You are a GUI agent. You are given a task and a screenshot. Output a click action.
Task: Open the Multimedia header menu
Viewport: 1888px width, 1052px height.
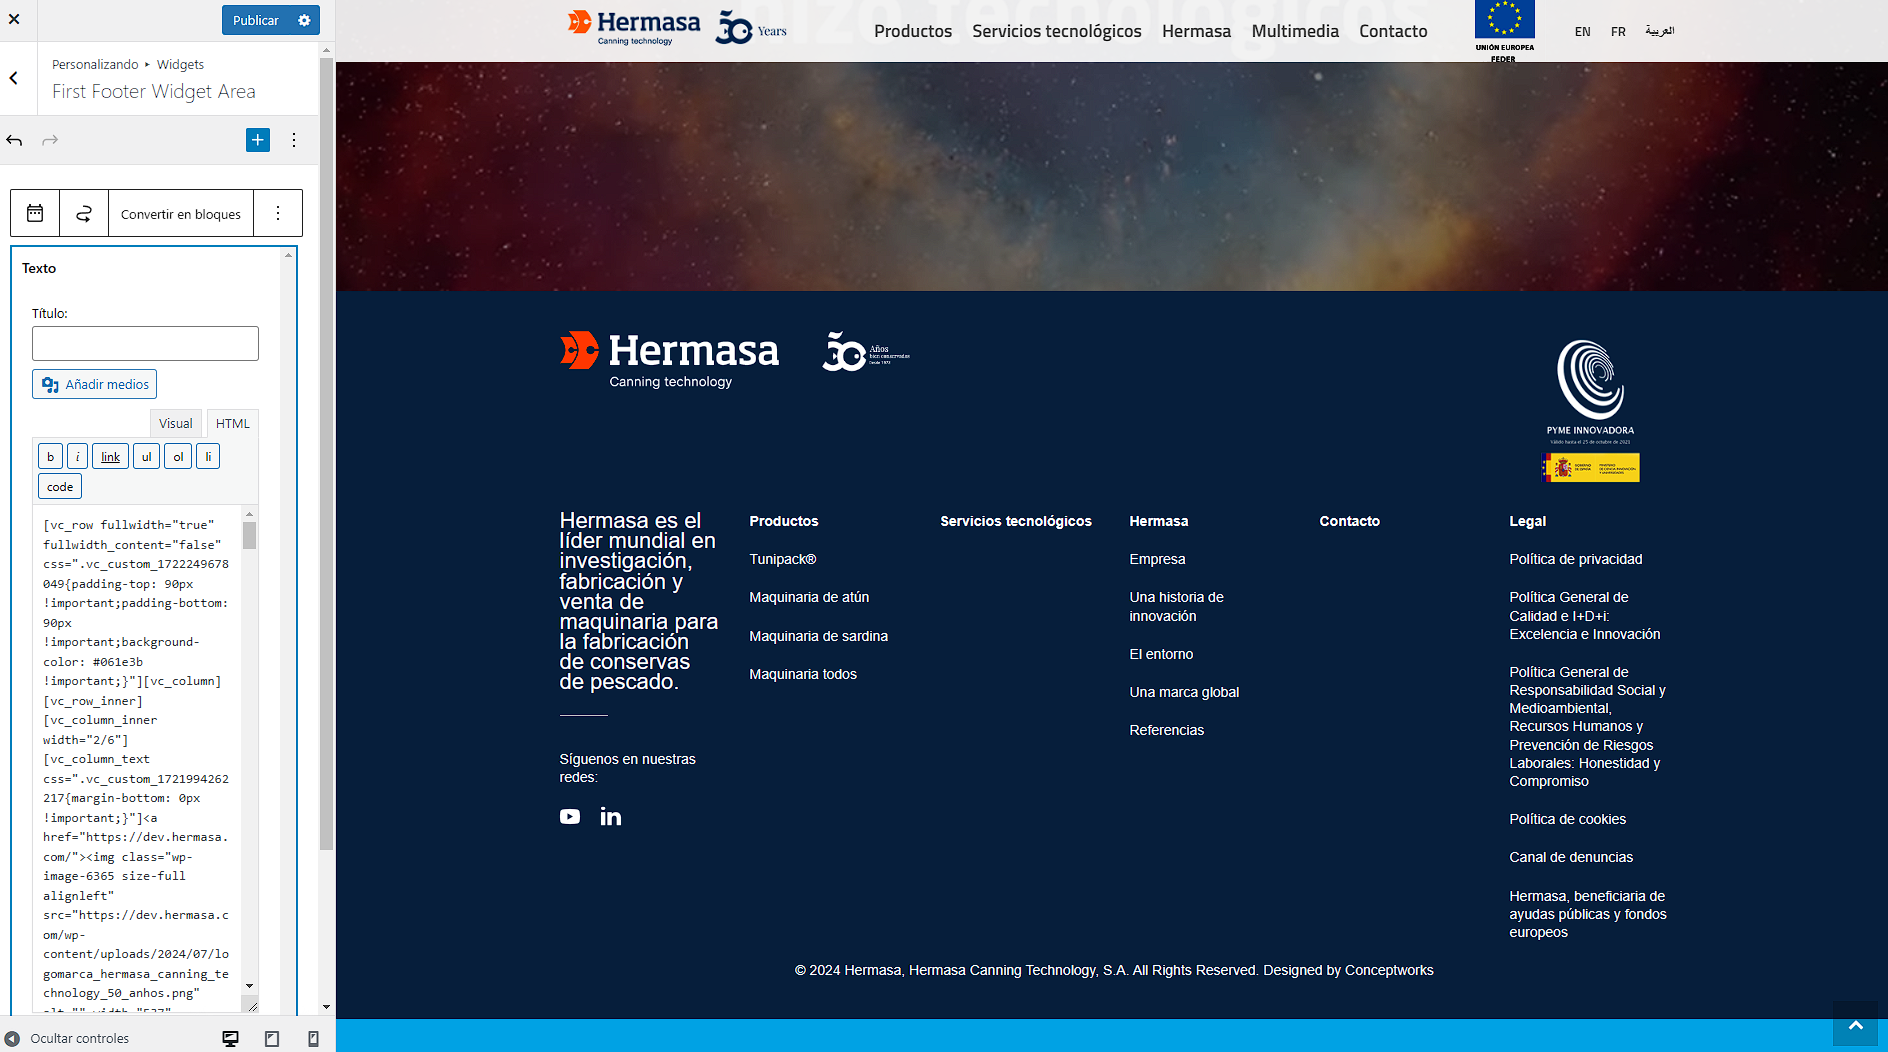[x=1295, y=31]
